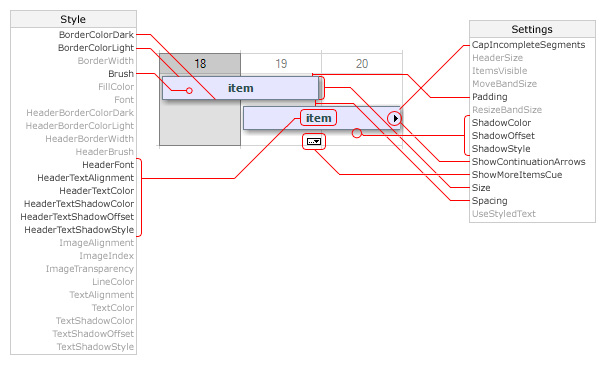Select BorderColorDark in the Style list
The height and width of the screenshot is (365, 606).
pos(96,35)
